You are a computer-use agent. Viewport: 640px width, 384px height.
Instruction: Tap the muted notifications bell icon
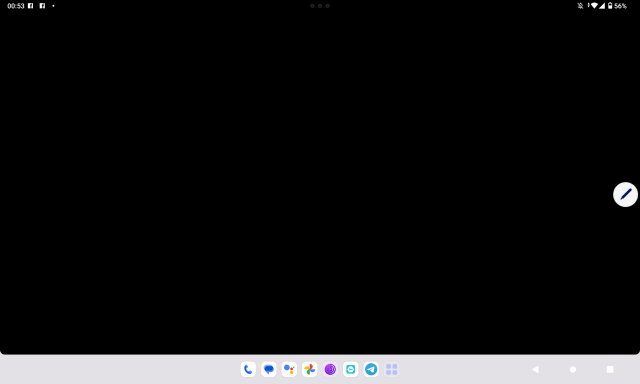point(580,6)
